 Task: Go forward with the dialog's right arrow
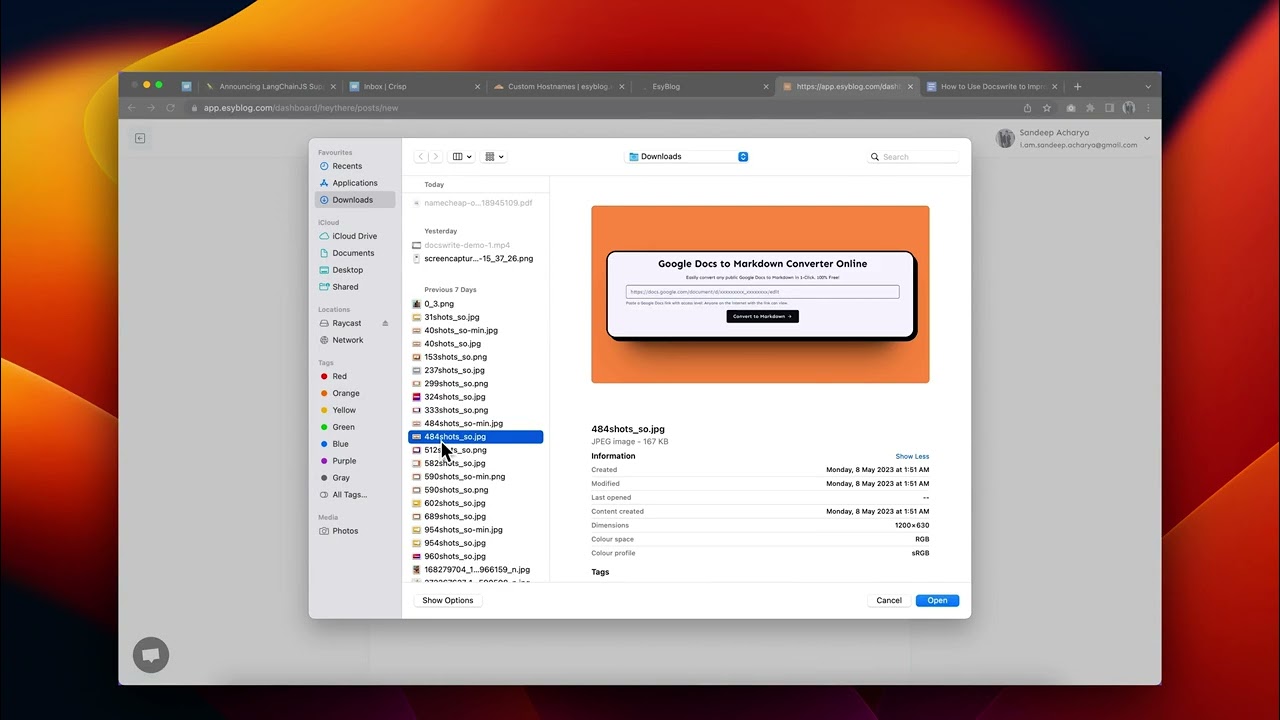point(435,157)
